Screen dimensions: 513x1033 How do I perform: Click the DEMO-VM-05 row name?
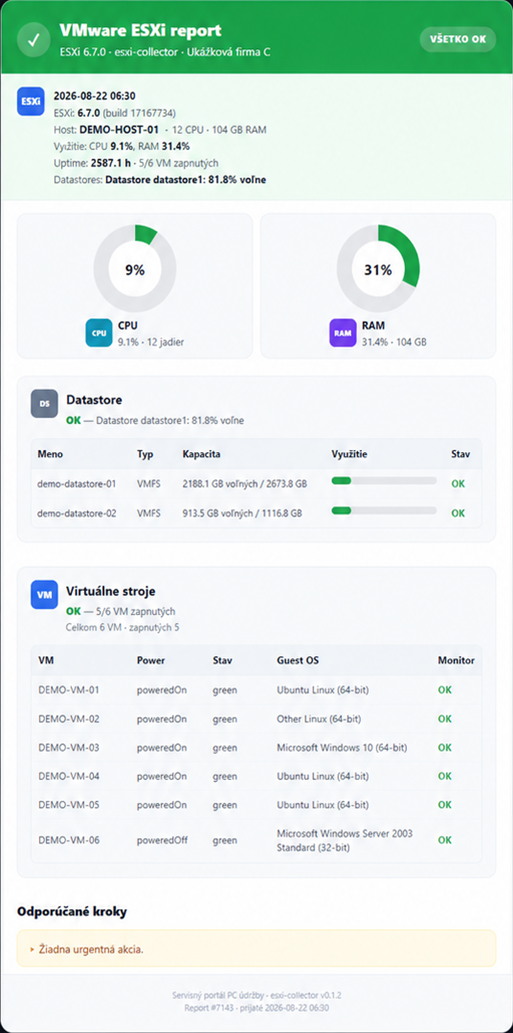click(x=68, y=805)
